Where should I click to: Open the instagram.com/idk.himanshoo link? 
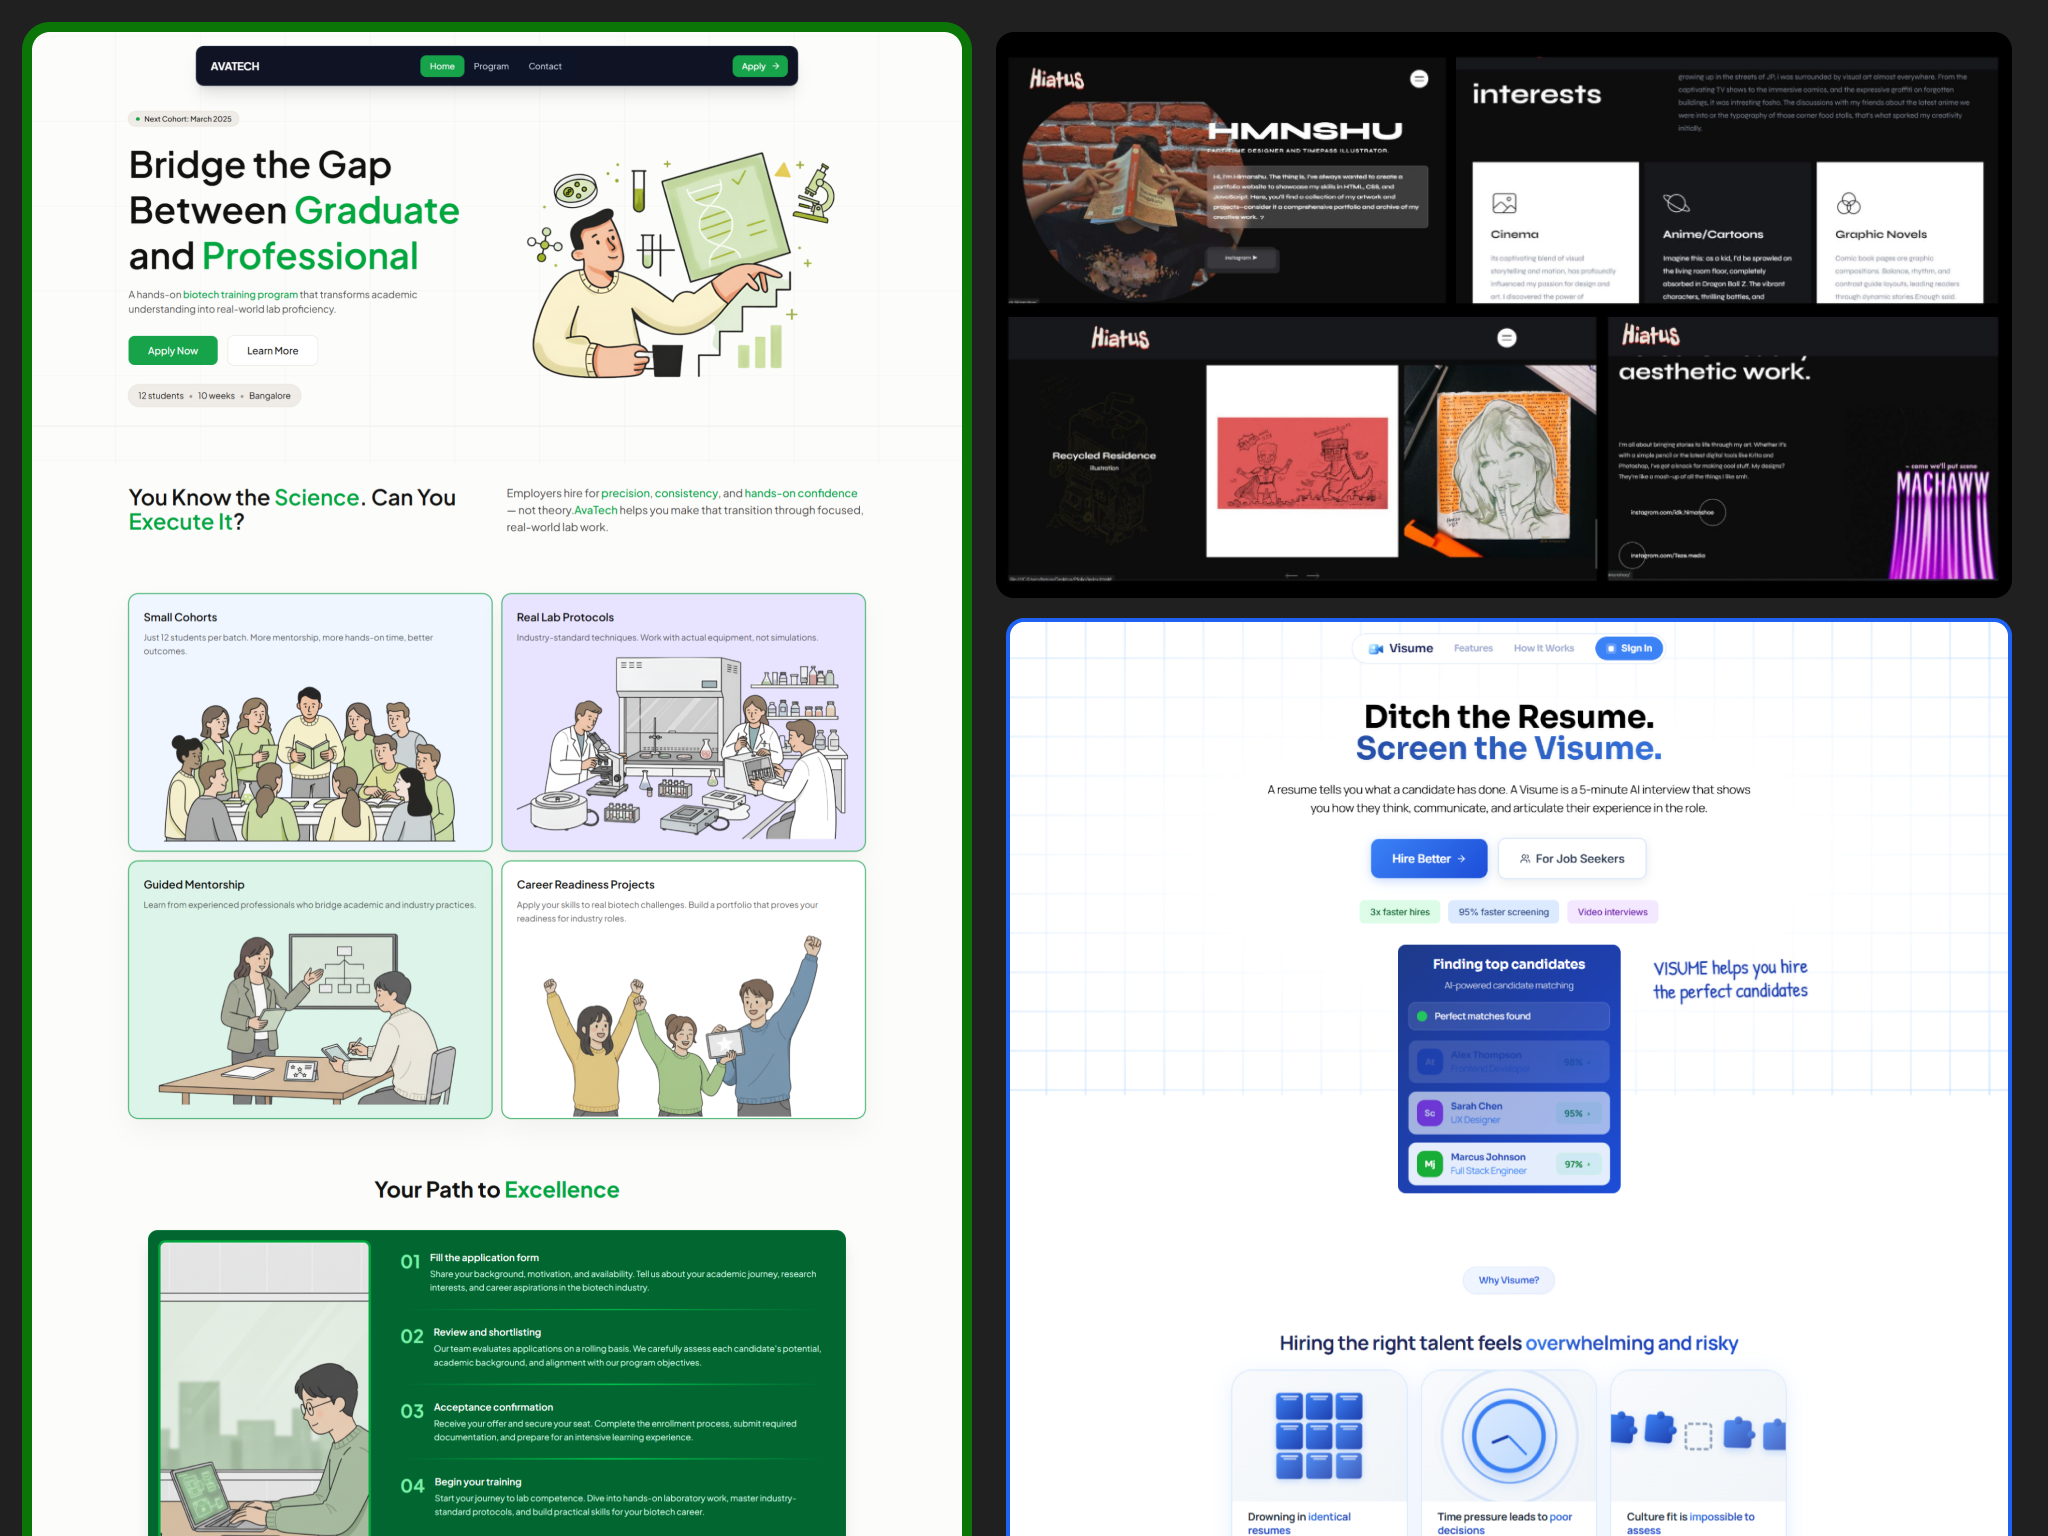coord(1672,512)
